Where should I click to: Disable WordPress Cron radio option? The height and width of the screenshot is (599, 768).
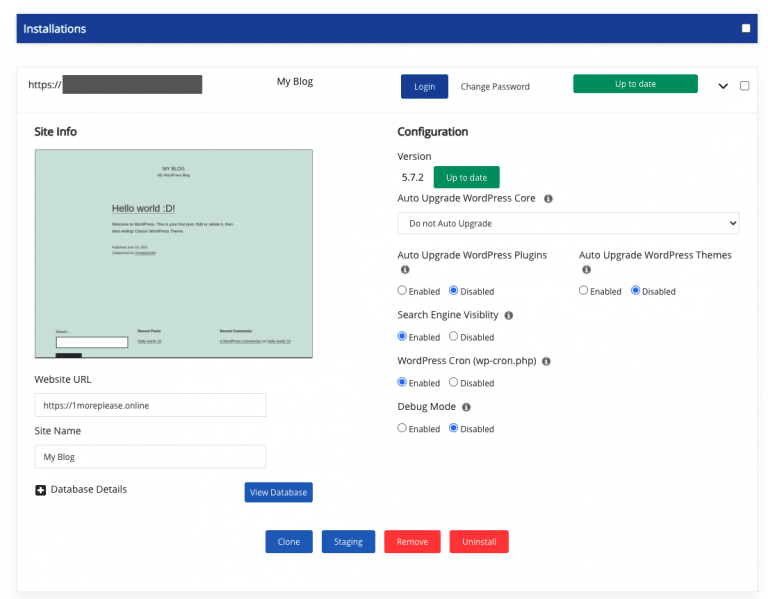454,382
